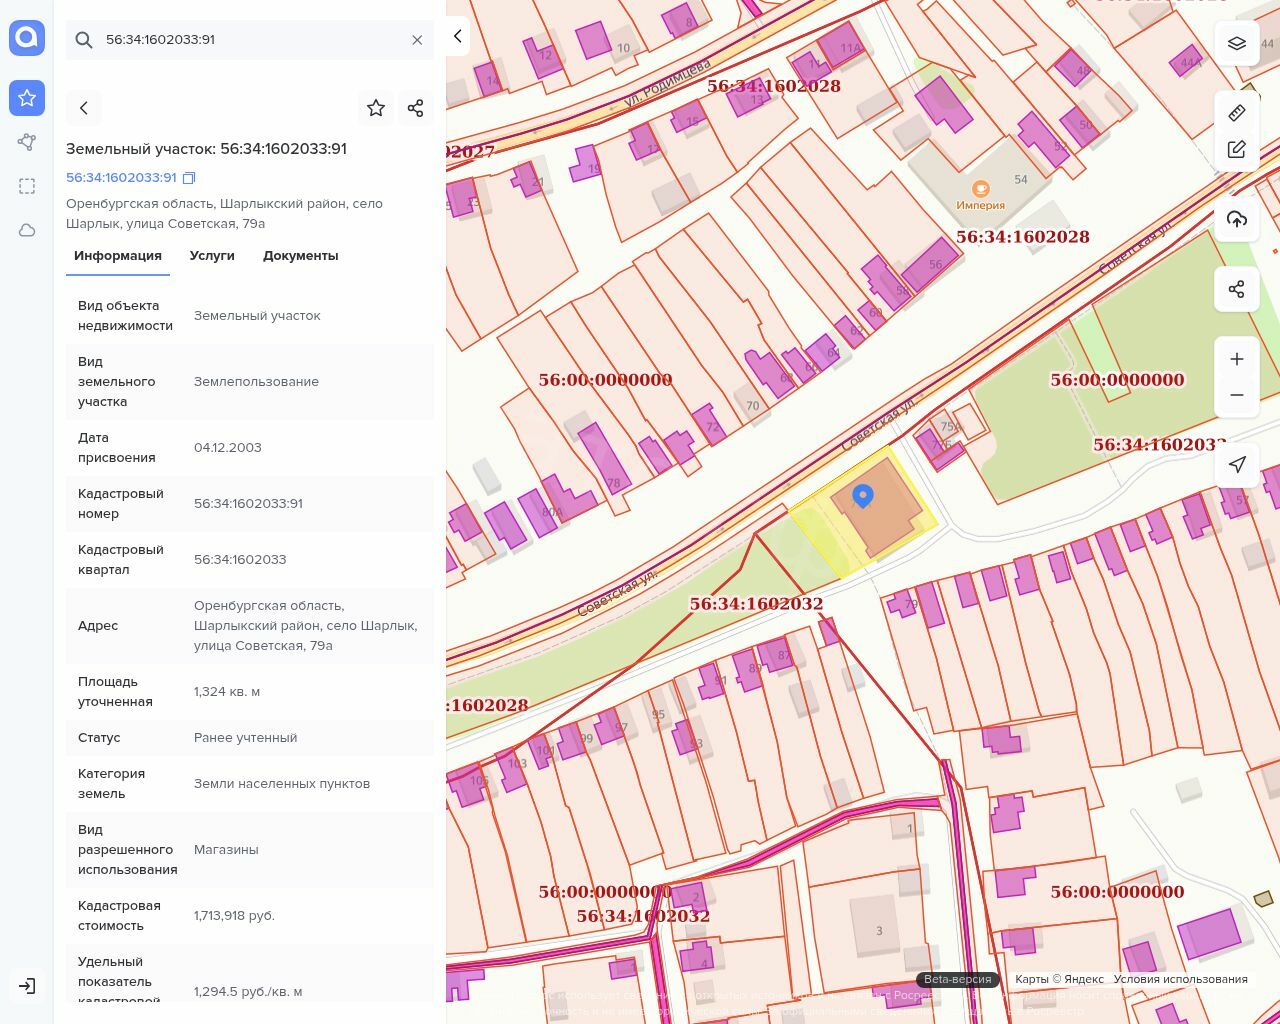
Task: Open the blue cadastral number link
Action: coord(121,178)
